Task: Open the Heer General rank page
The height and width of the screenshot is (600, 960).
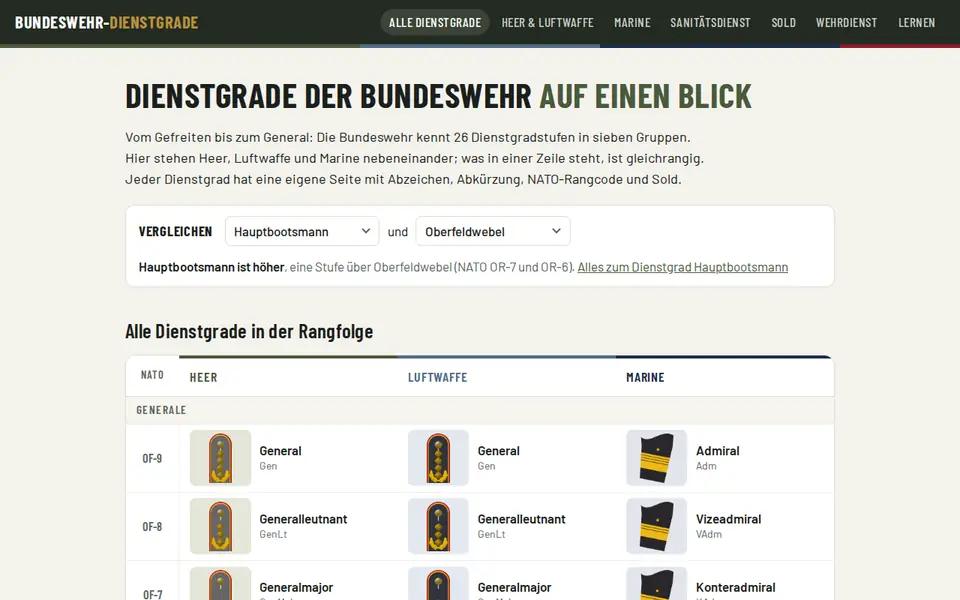Action: [x=280, y=451]
